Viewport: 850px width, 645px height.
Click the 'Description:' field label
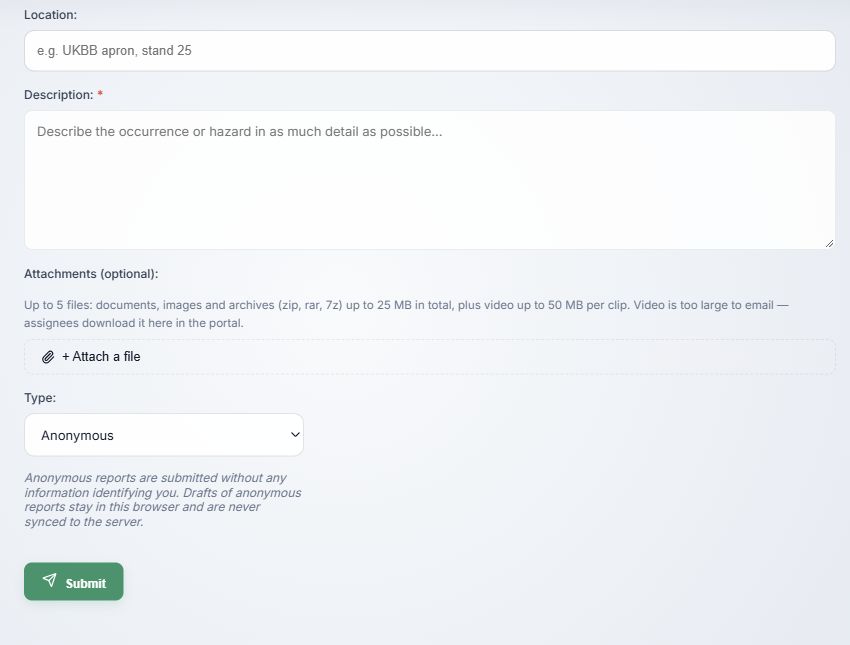click(59, 95)
